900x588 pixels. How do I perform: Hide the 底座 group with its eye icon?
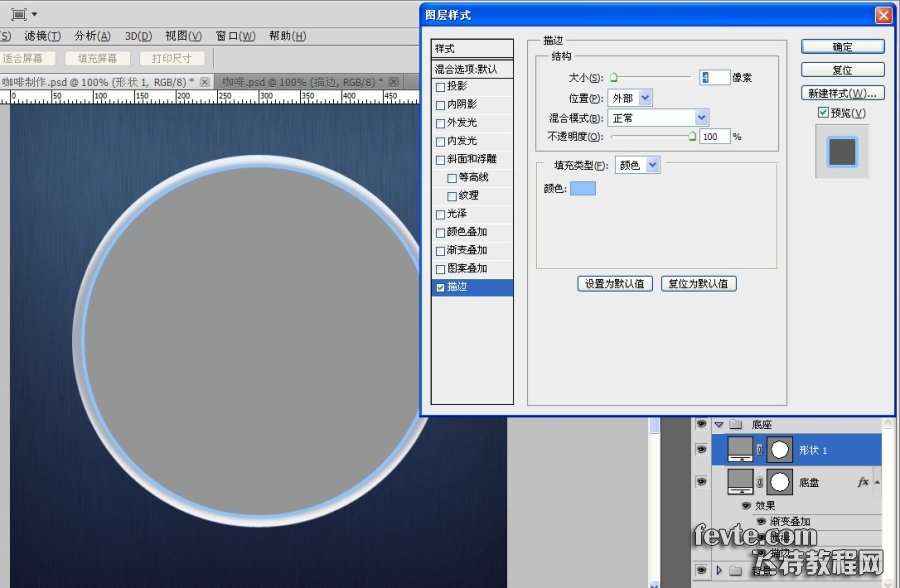tap(701, 424)
